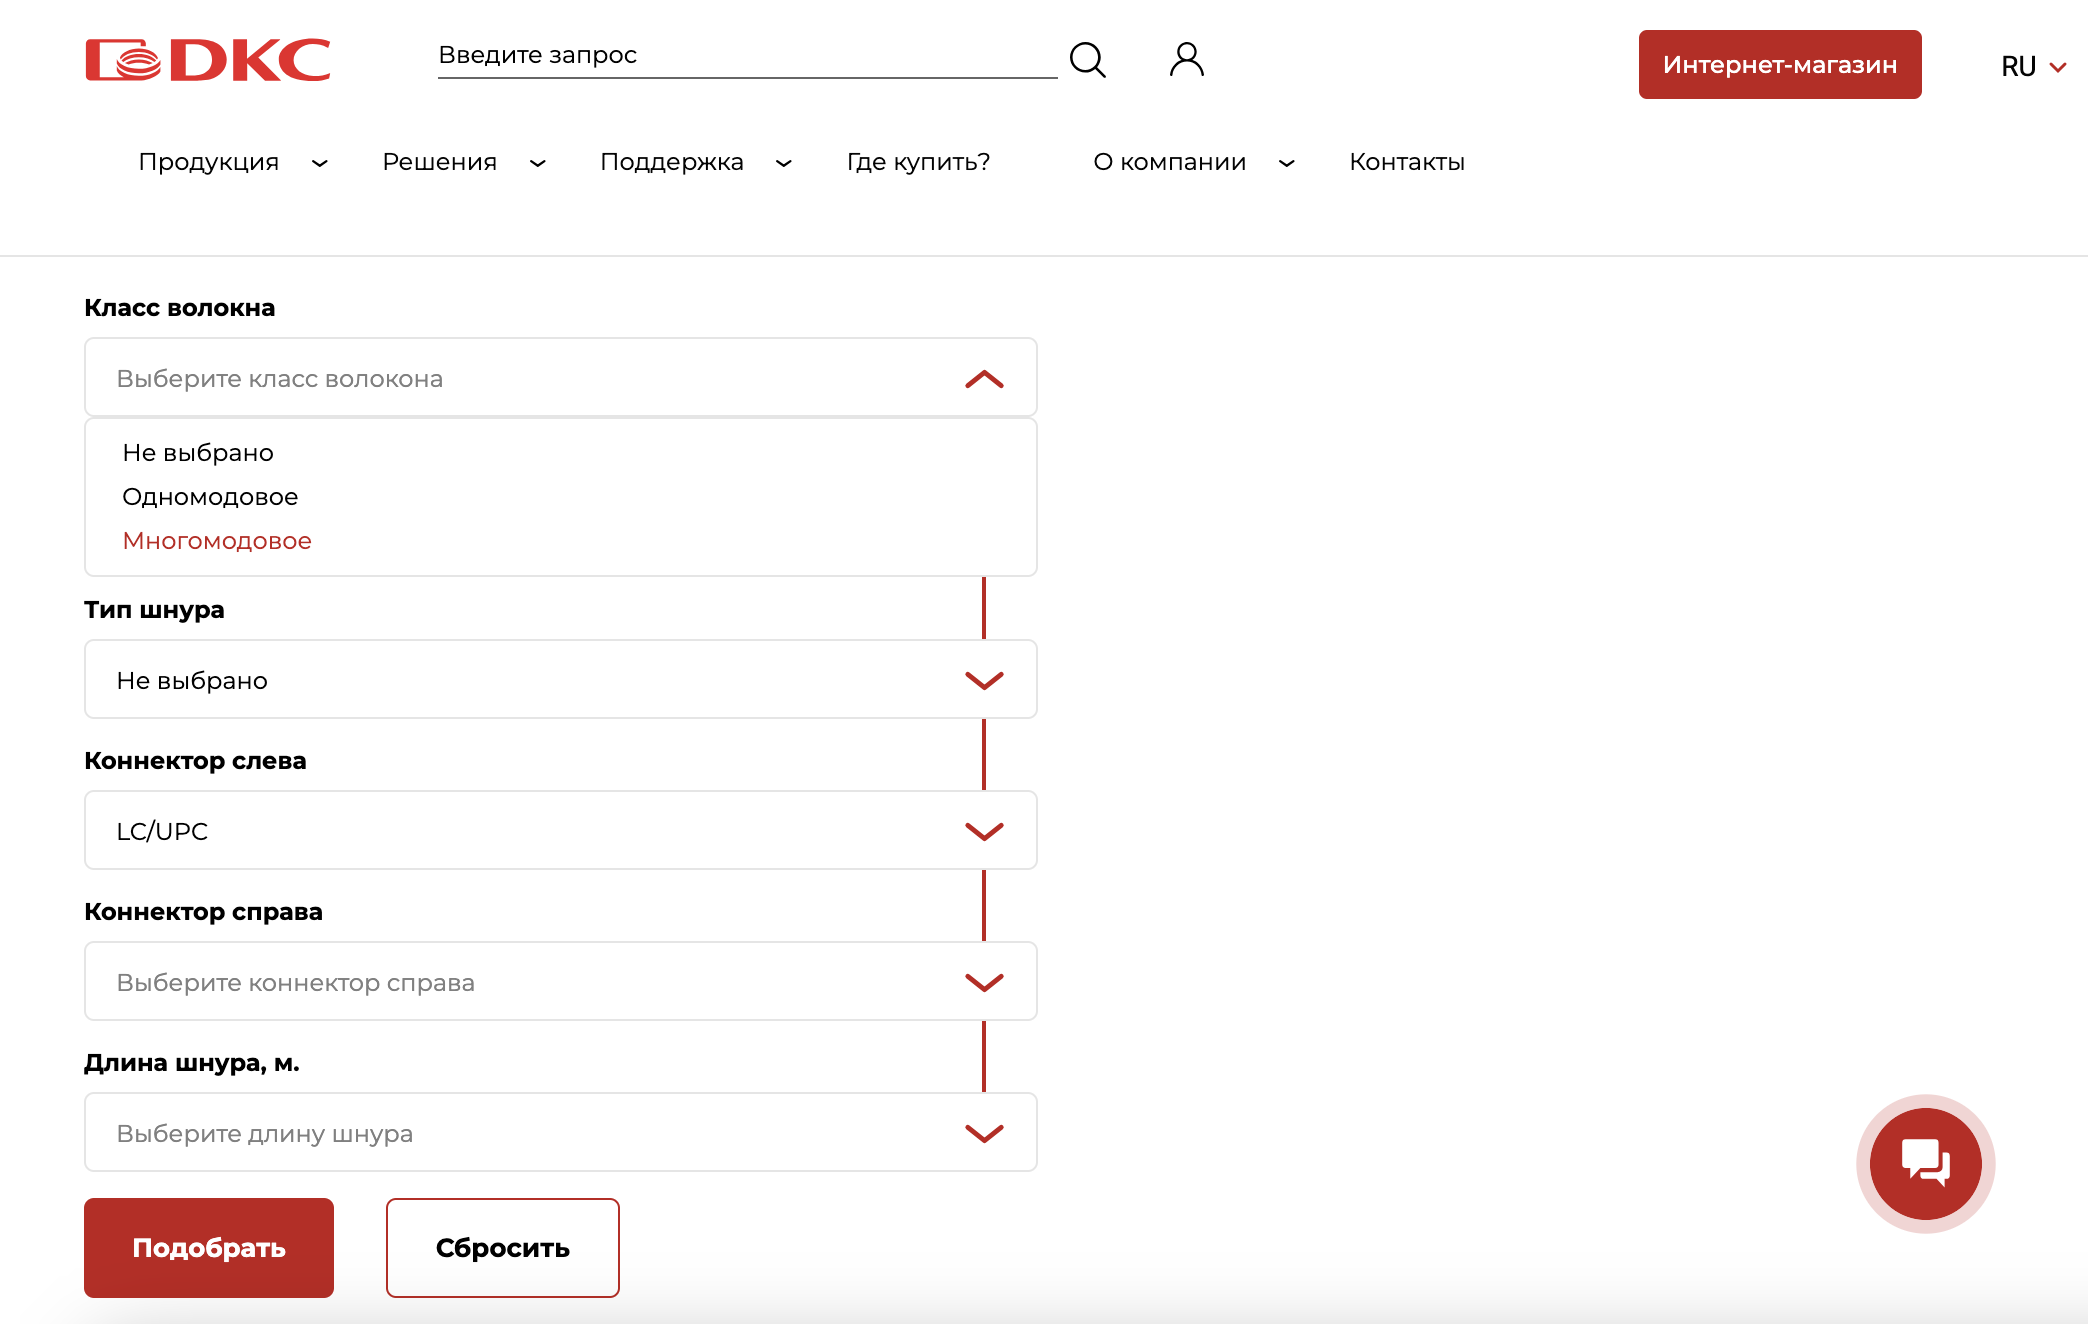The width and height of the screenshot is (2088, 1324).
Task: Open the RU language selector
Action: click(x=2033, y=67)
